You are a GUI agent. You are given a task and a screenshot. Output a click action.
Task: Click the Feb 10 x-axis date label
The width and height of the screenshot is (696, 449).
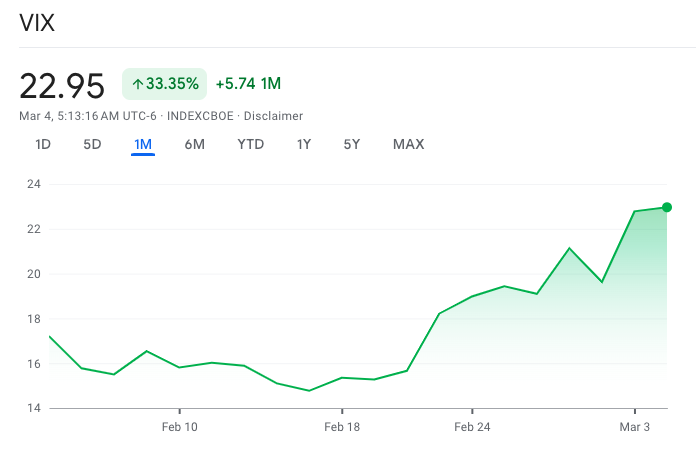[179, 426]
